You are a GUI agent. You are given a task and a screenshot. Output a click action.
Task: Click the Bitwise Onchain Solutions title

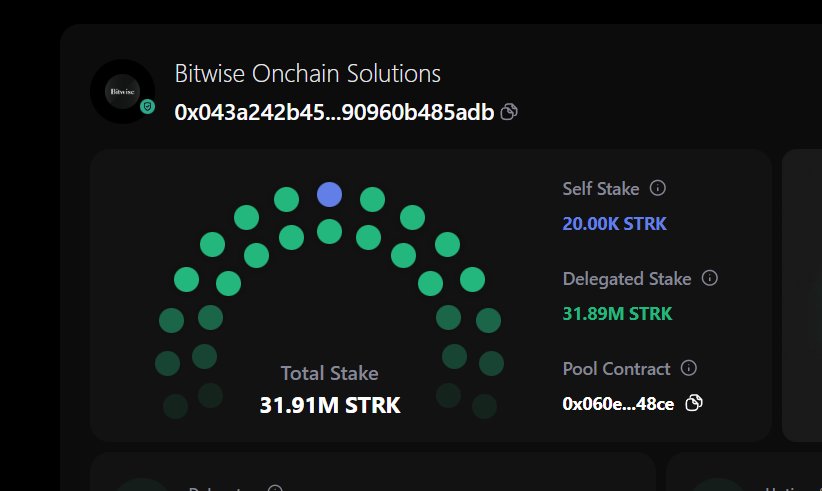tap(307, 74)
